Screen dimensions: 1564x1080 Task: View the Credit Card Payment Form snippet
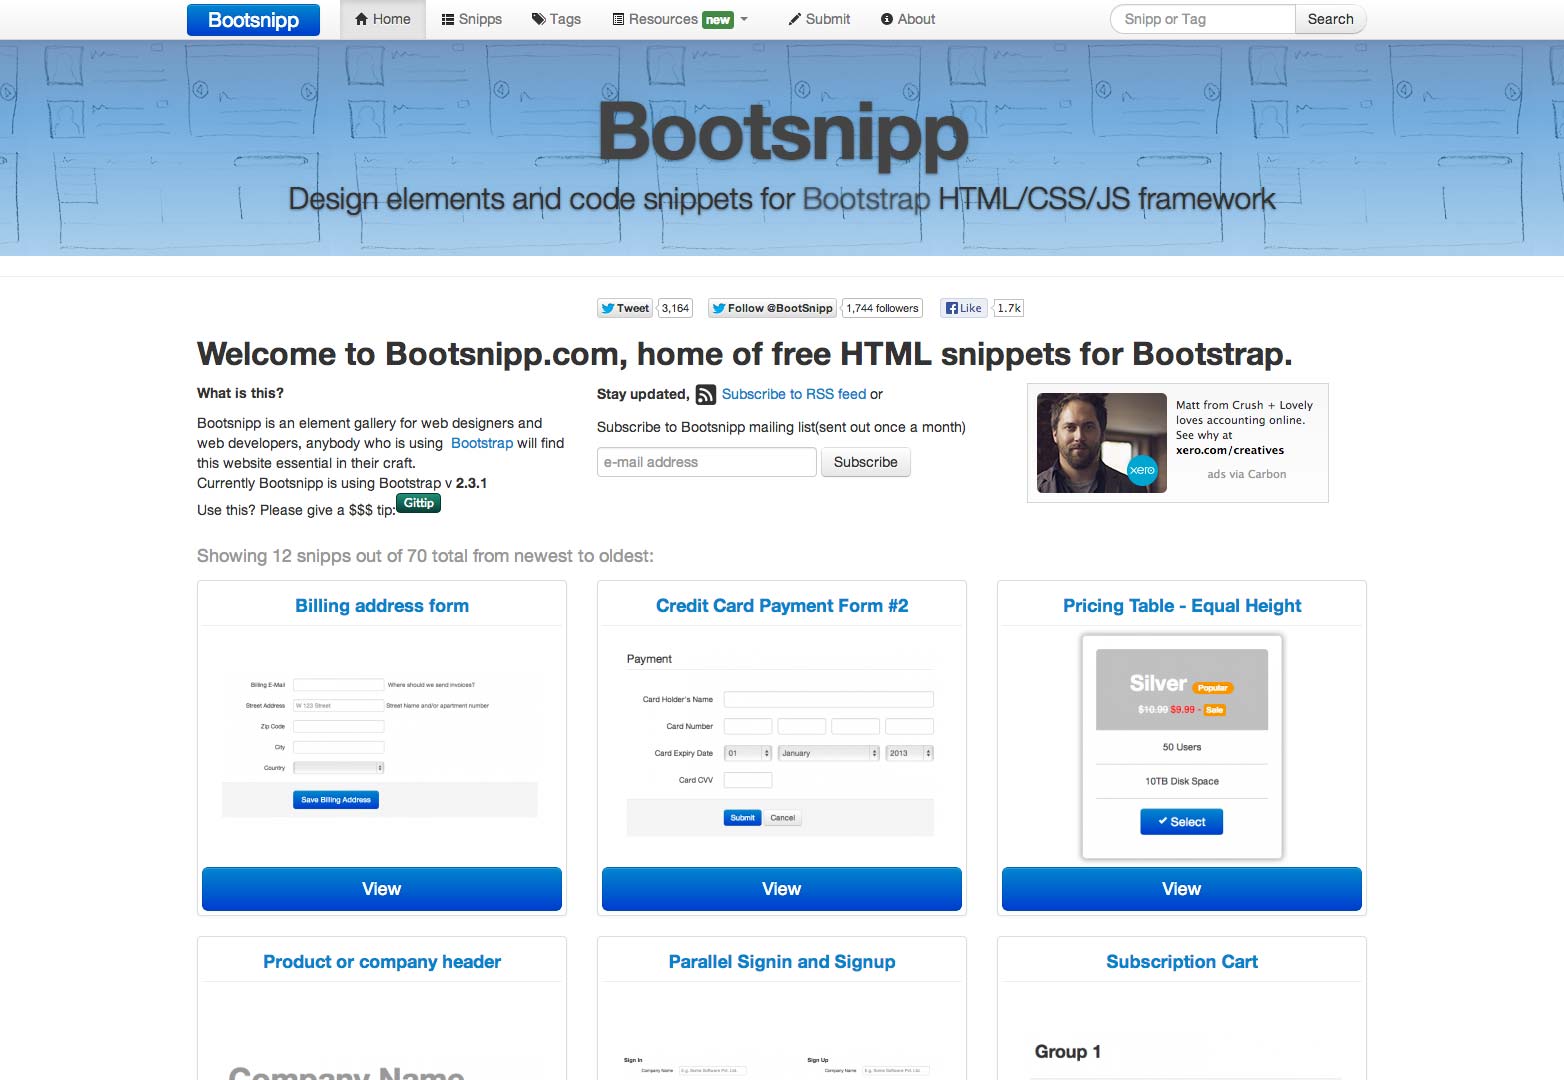pos(782,889)
